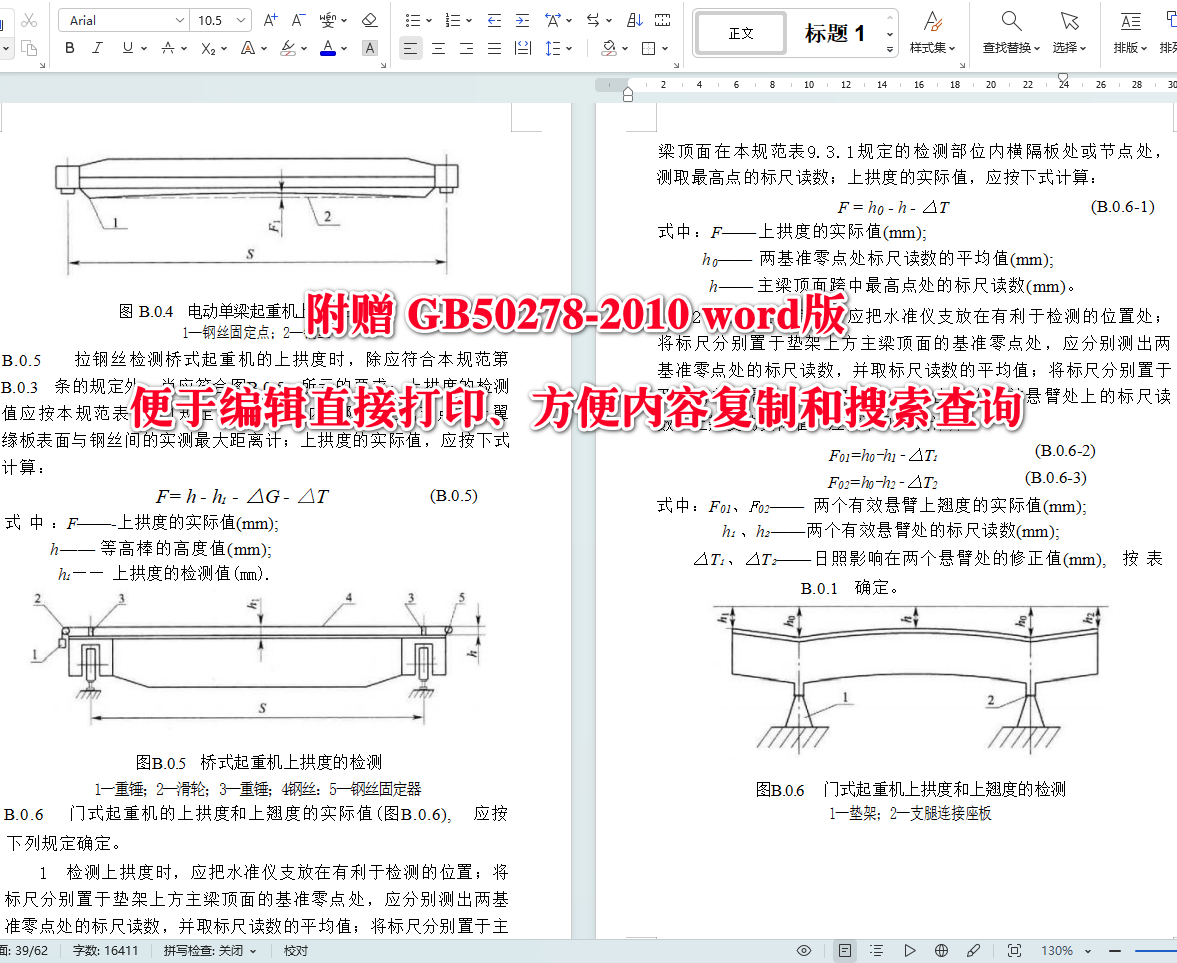
Task: Click the subscript formatting icon
Action: (x=207, y=47)
